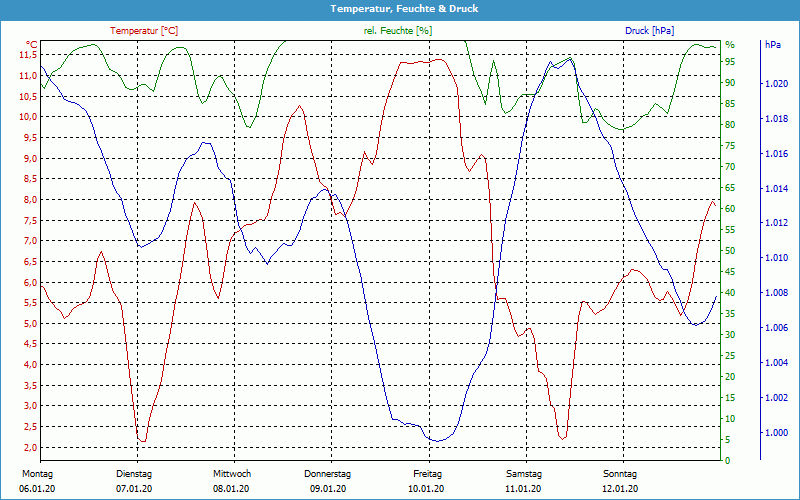Screen dimensions: 800x500
Task: Click the 'Samstag' day label
Action: pyautogui.click(x=524, y=473)
